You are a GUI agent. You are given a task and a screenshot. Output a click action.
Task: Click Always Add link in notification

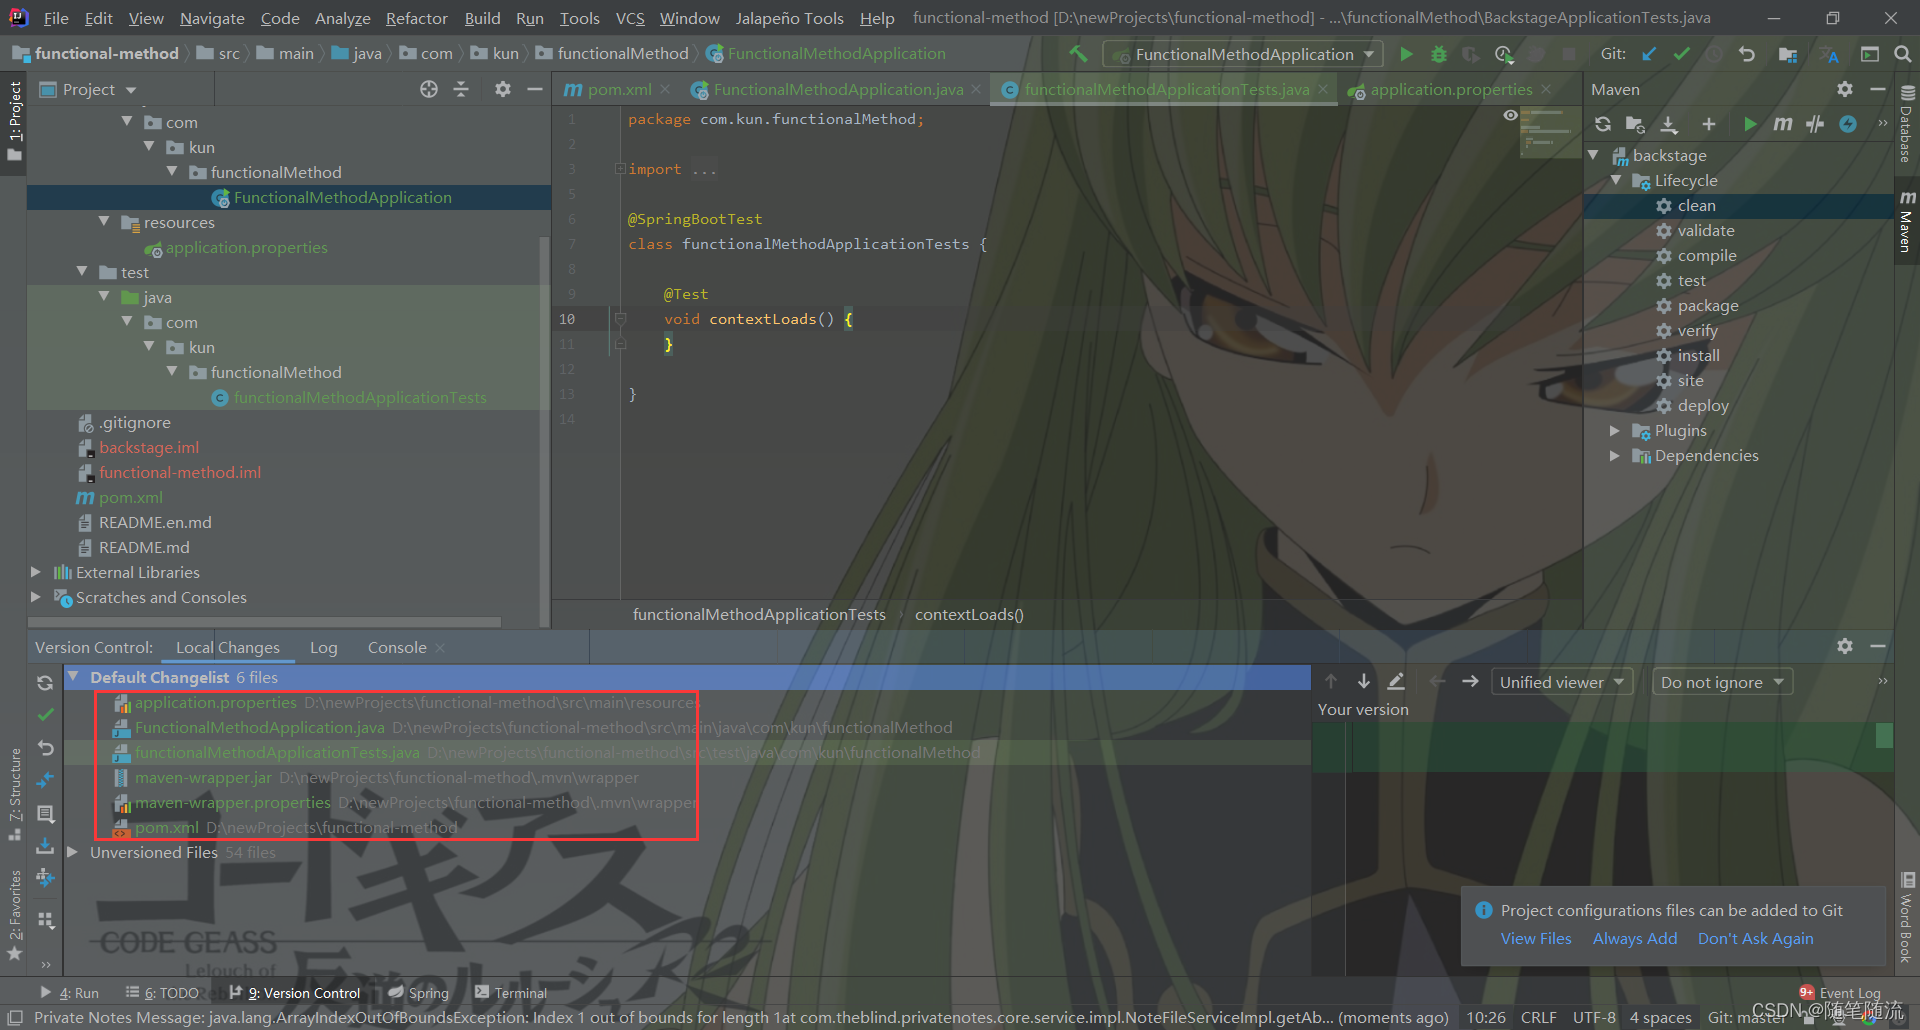pos(1634,938)
